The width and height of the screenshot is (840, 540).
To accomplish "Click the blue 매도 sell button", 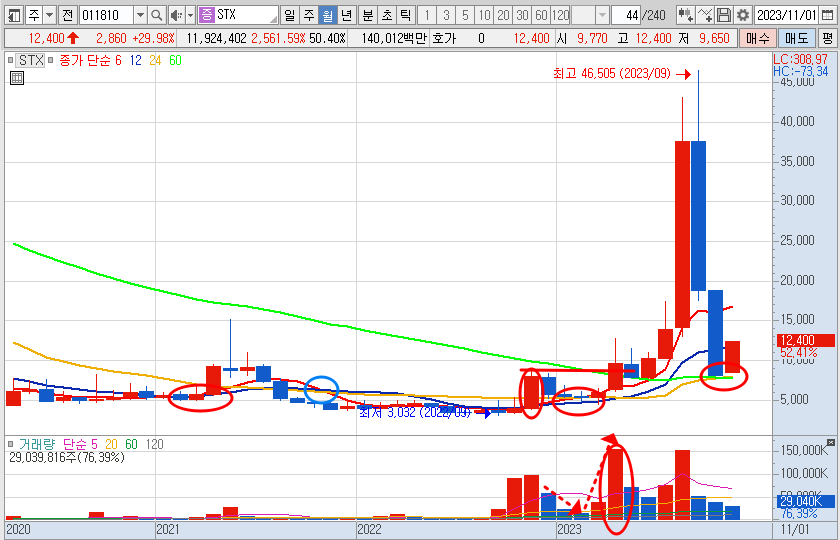I will coord(796,39).
